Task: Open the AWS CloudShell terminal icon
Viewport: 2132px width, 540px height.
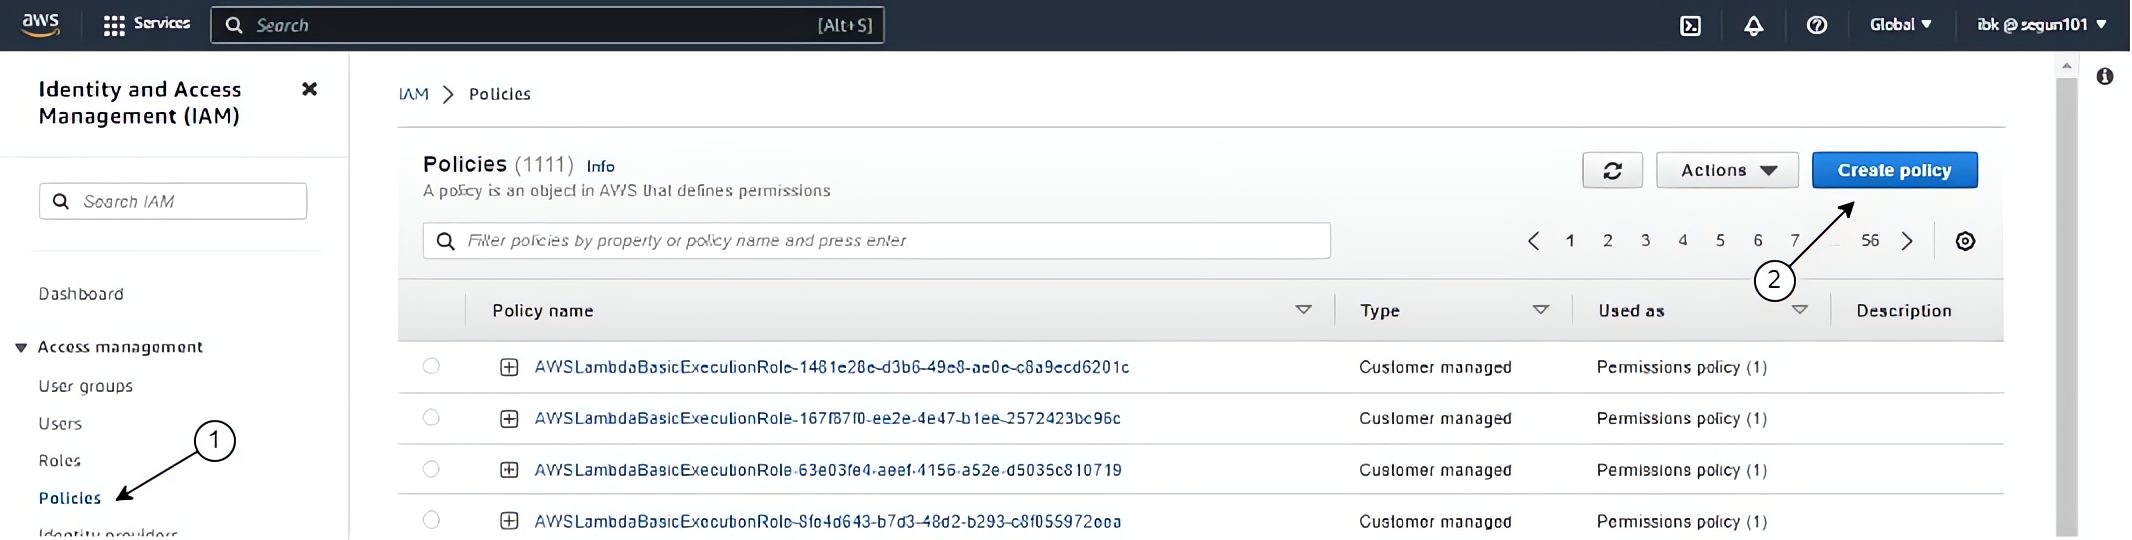Action: pyautogui.click(x=1690, y=26)
